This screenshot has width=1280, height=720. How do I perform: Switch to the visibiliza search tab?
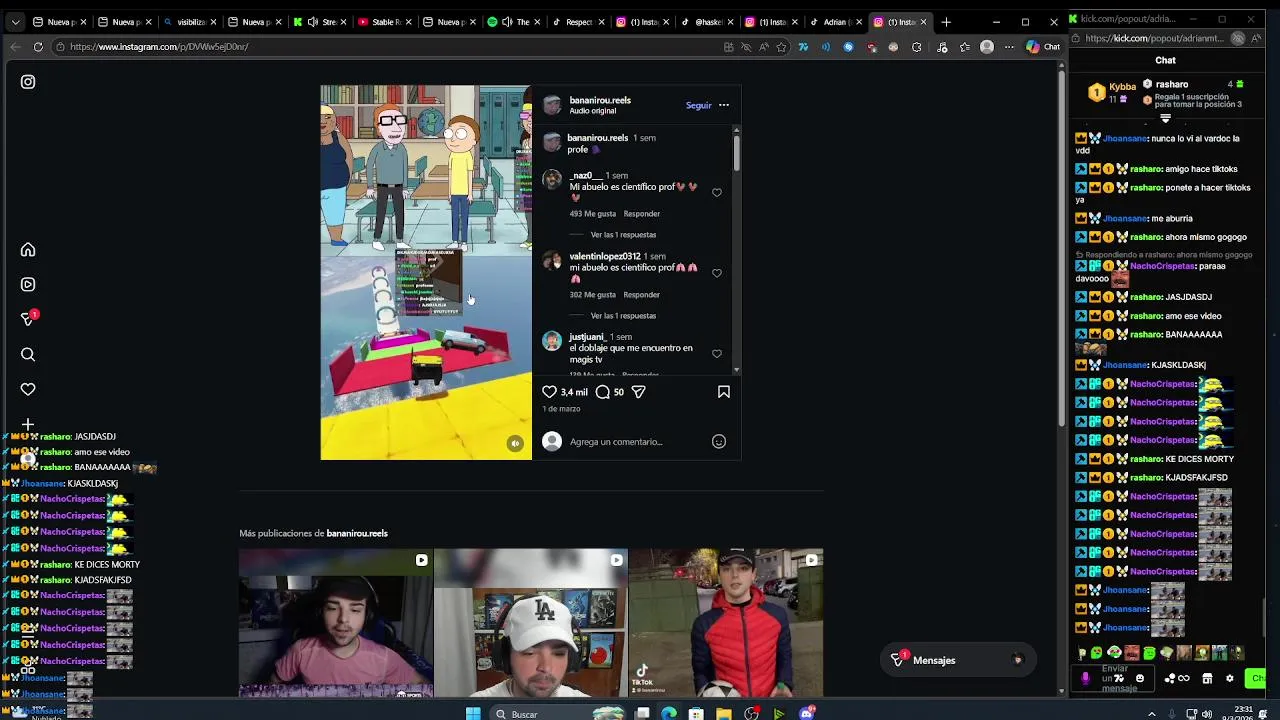(x=190, y=22)
